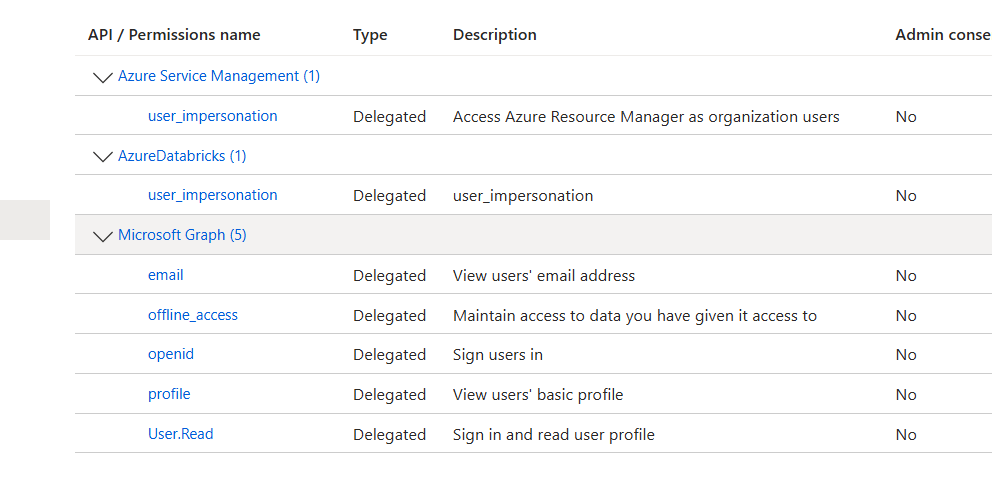
Task: Click the API / Permissions name column header
Action: [174, 35]
